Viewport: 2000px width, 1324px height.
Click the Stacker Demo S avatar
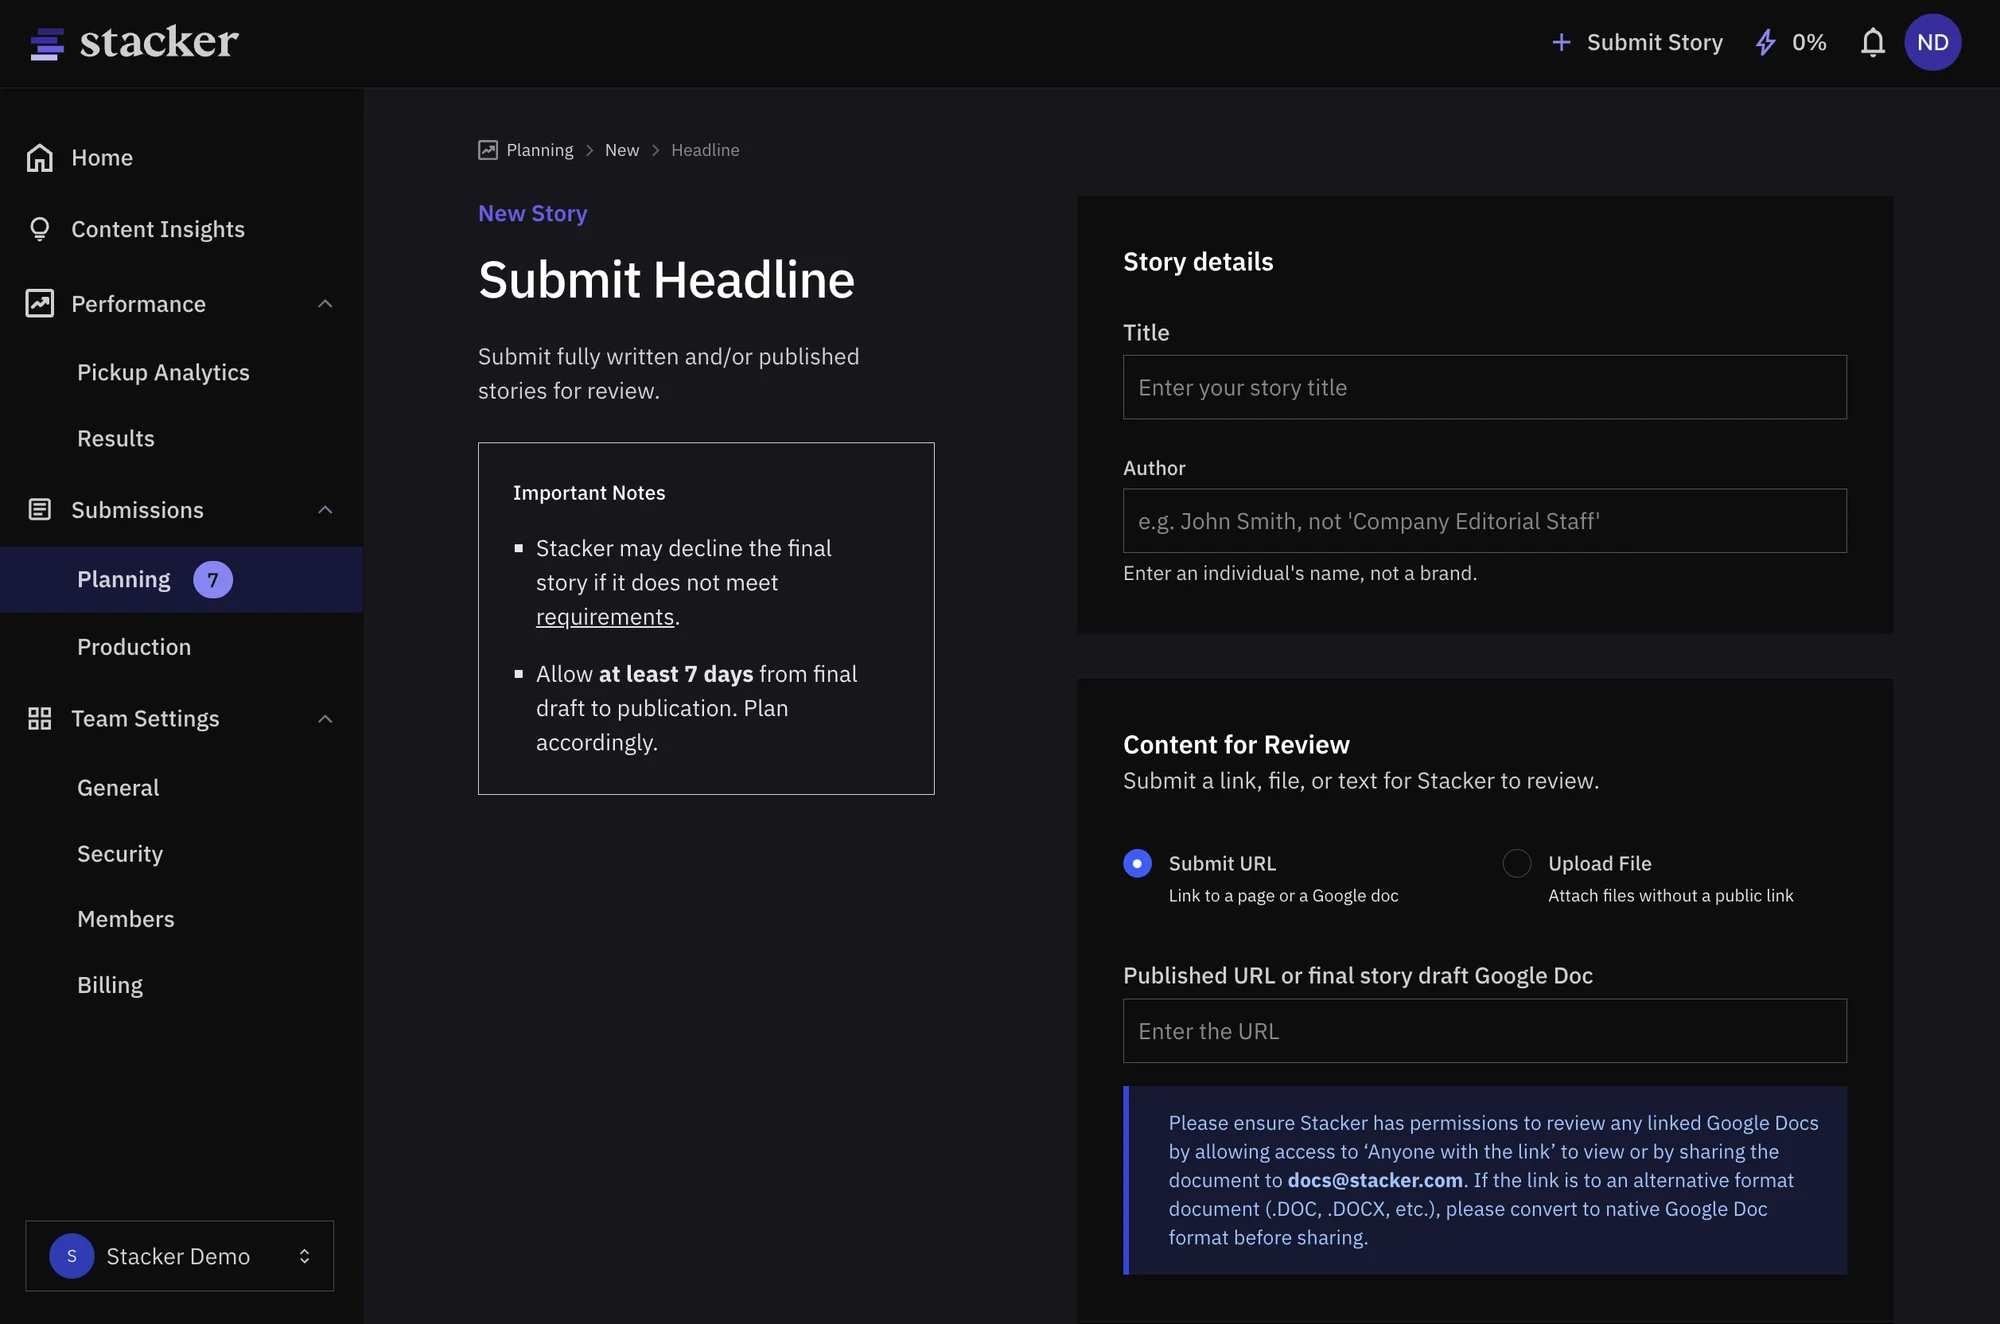coord(72,1256)
